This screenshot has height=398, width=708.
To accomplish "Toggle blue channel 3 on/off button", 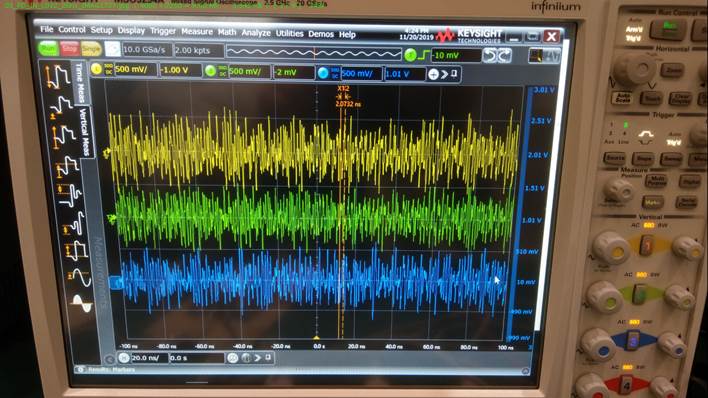I will [x=322, y=73].
